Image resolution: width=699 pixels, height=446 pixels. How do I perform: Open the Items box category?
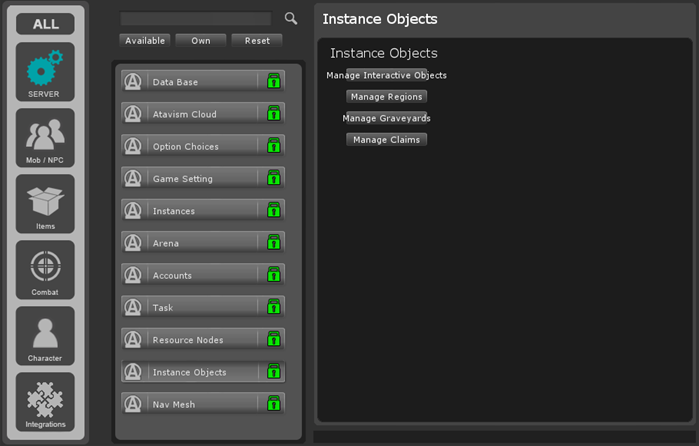pyautogui.click(x=45, y=204)
